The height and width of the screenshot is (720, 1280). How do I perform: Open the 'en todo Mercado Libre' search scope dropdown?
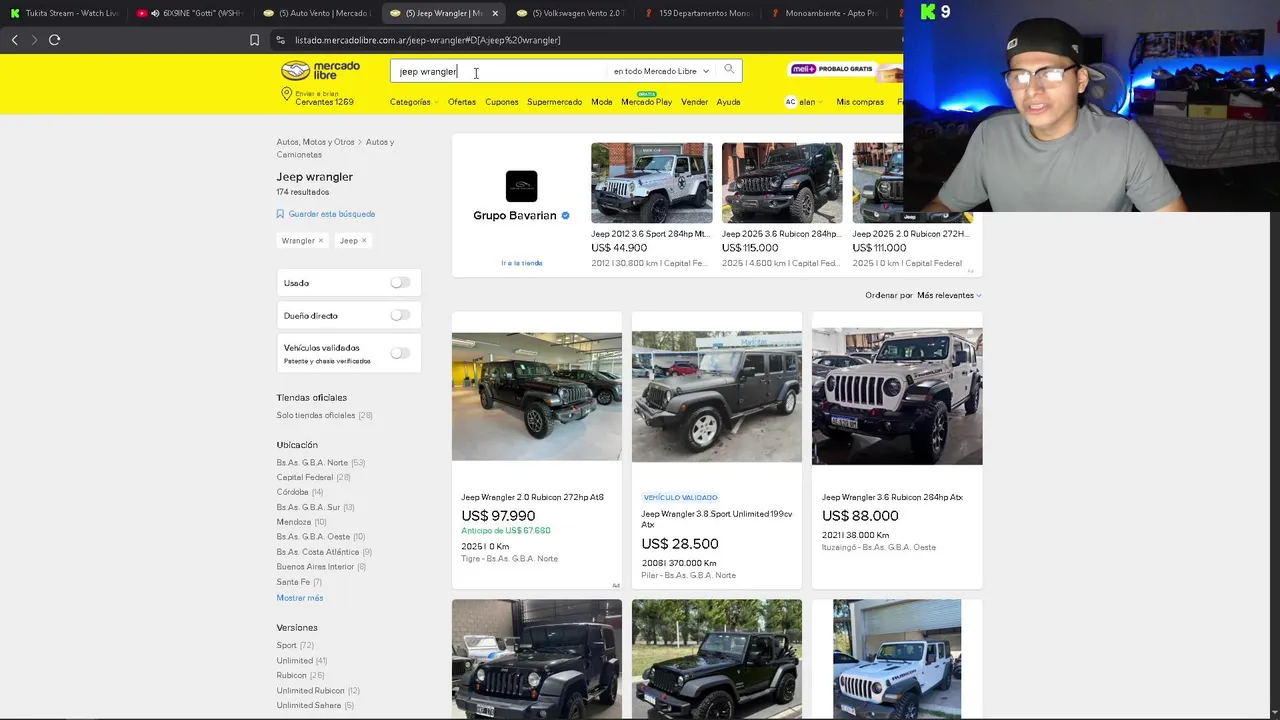(661, 71)
